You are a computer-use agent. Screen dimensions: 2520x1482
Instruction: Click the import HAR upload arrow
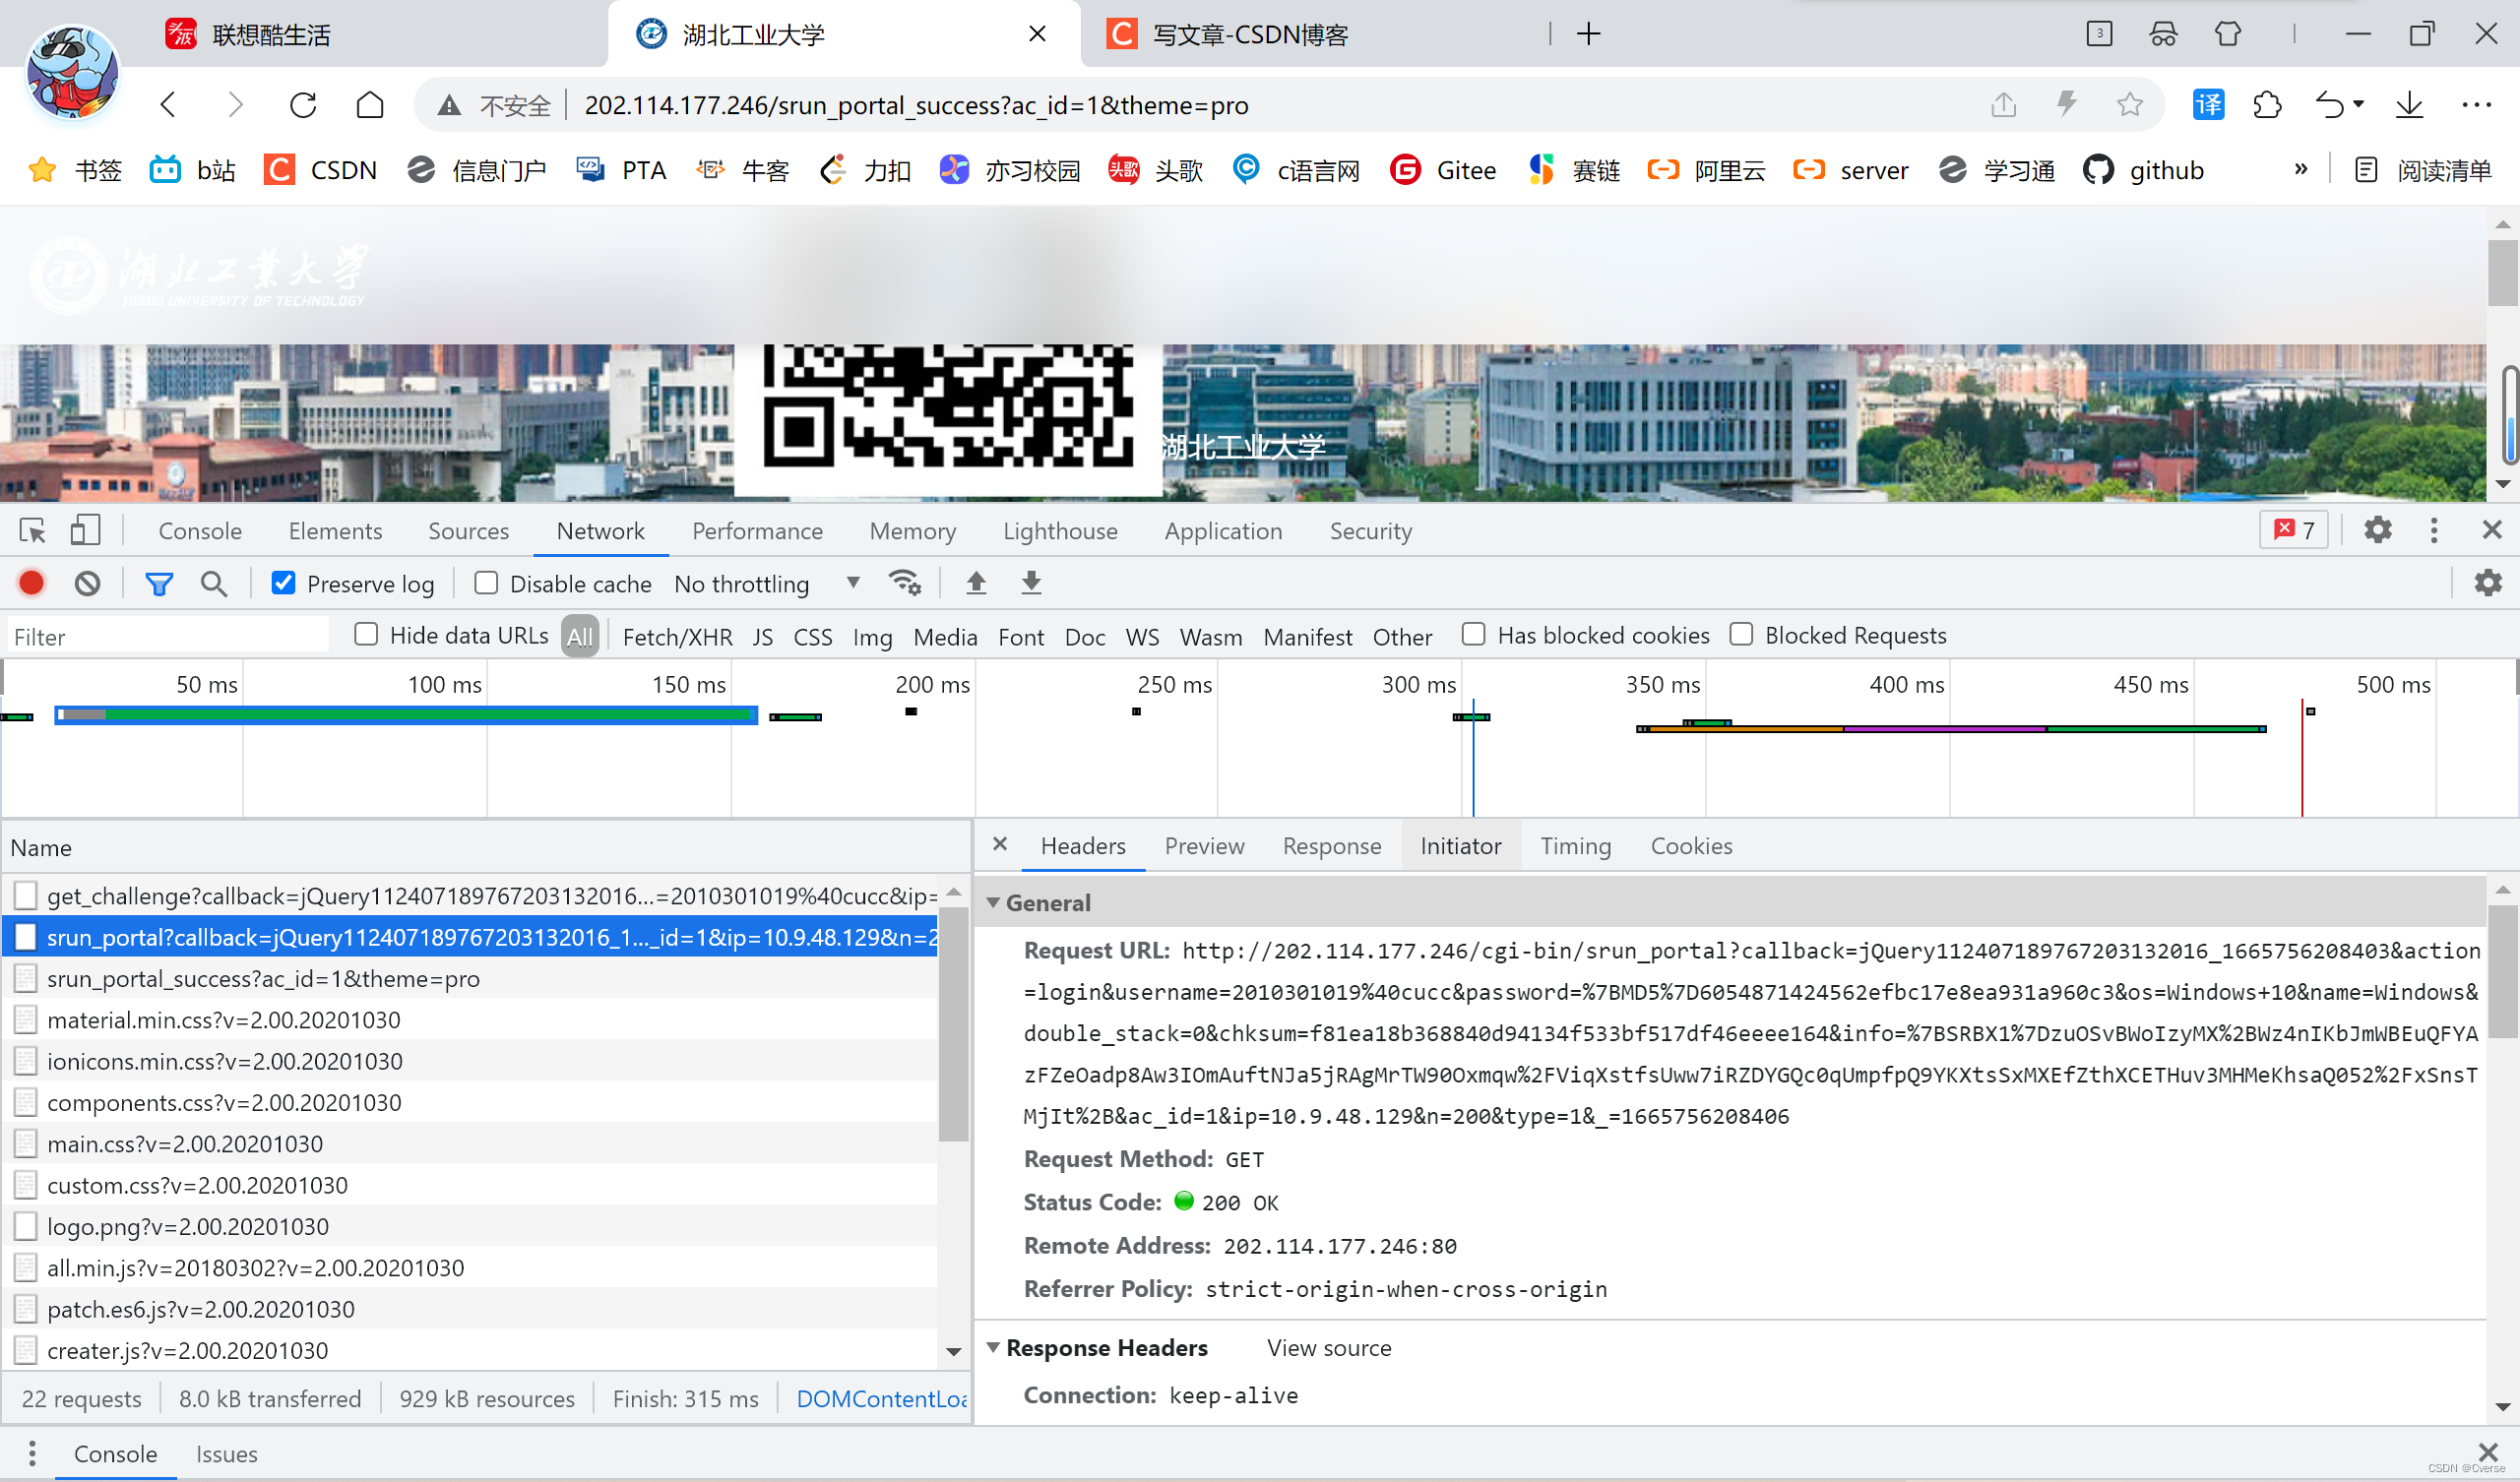tap(976, 583)
